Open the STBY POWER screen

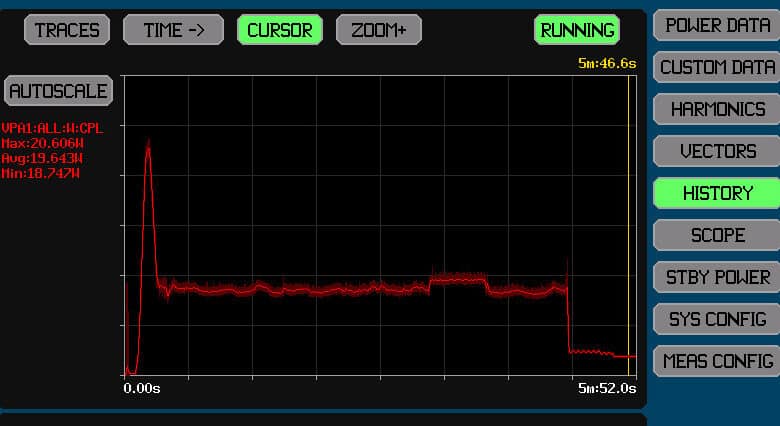(717, 277)
